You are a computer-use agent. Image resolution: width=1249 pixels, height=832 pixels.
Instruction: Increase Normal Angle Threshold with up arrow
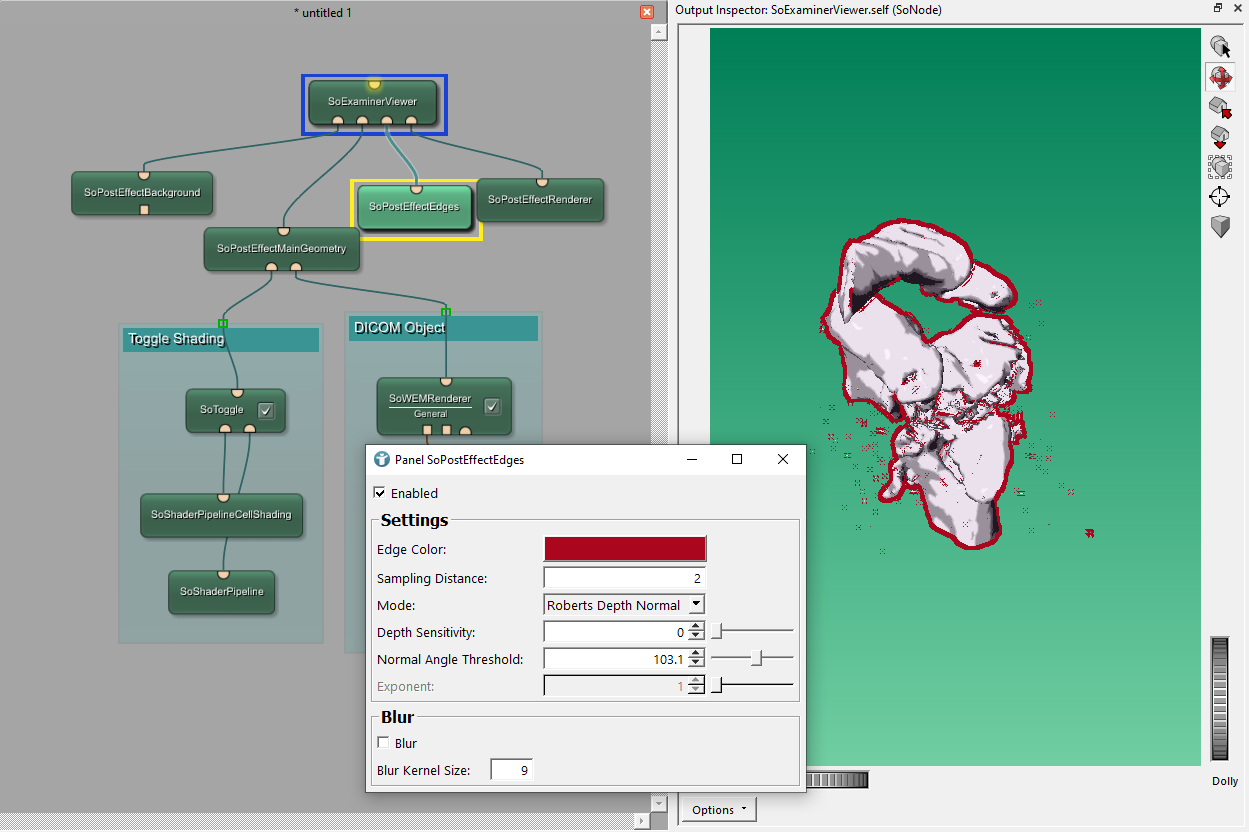pos(697,654)
